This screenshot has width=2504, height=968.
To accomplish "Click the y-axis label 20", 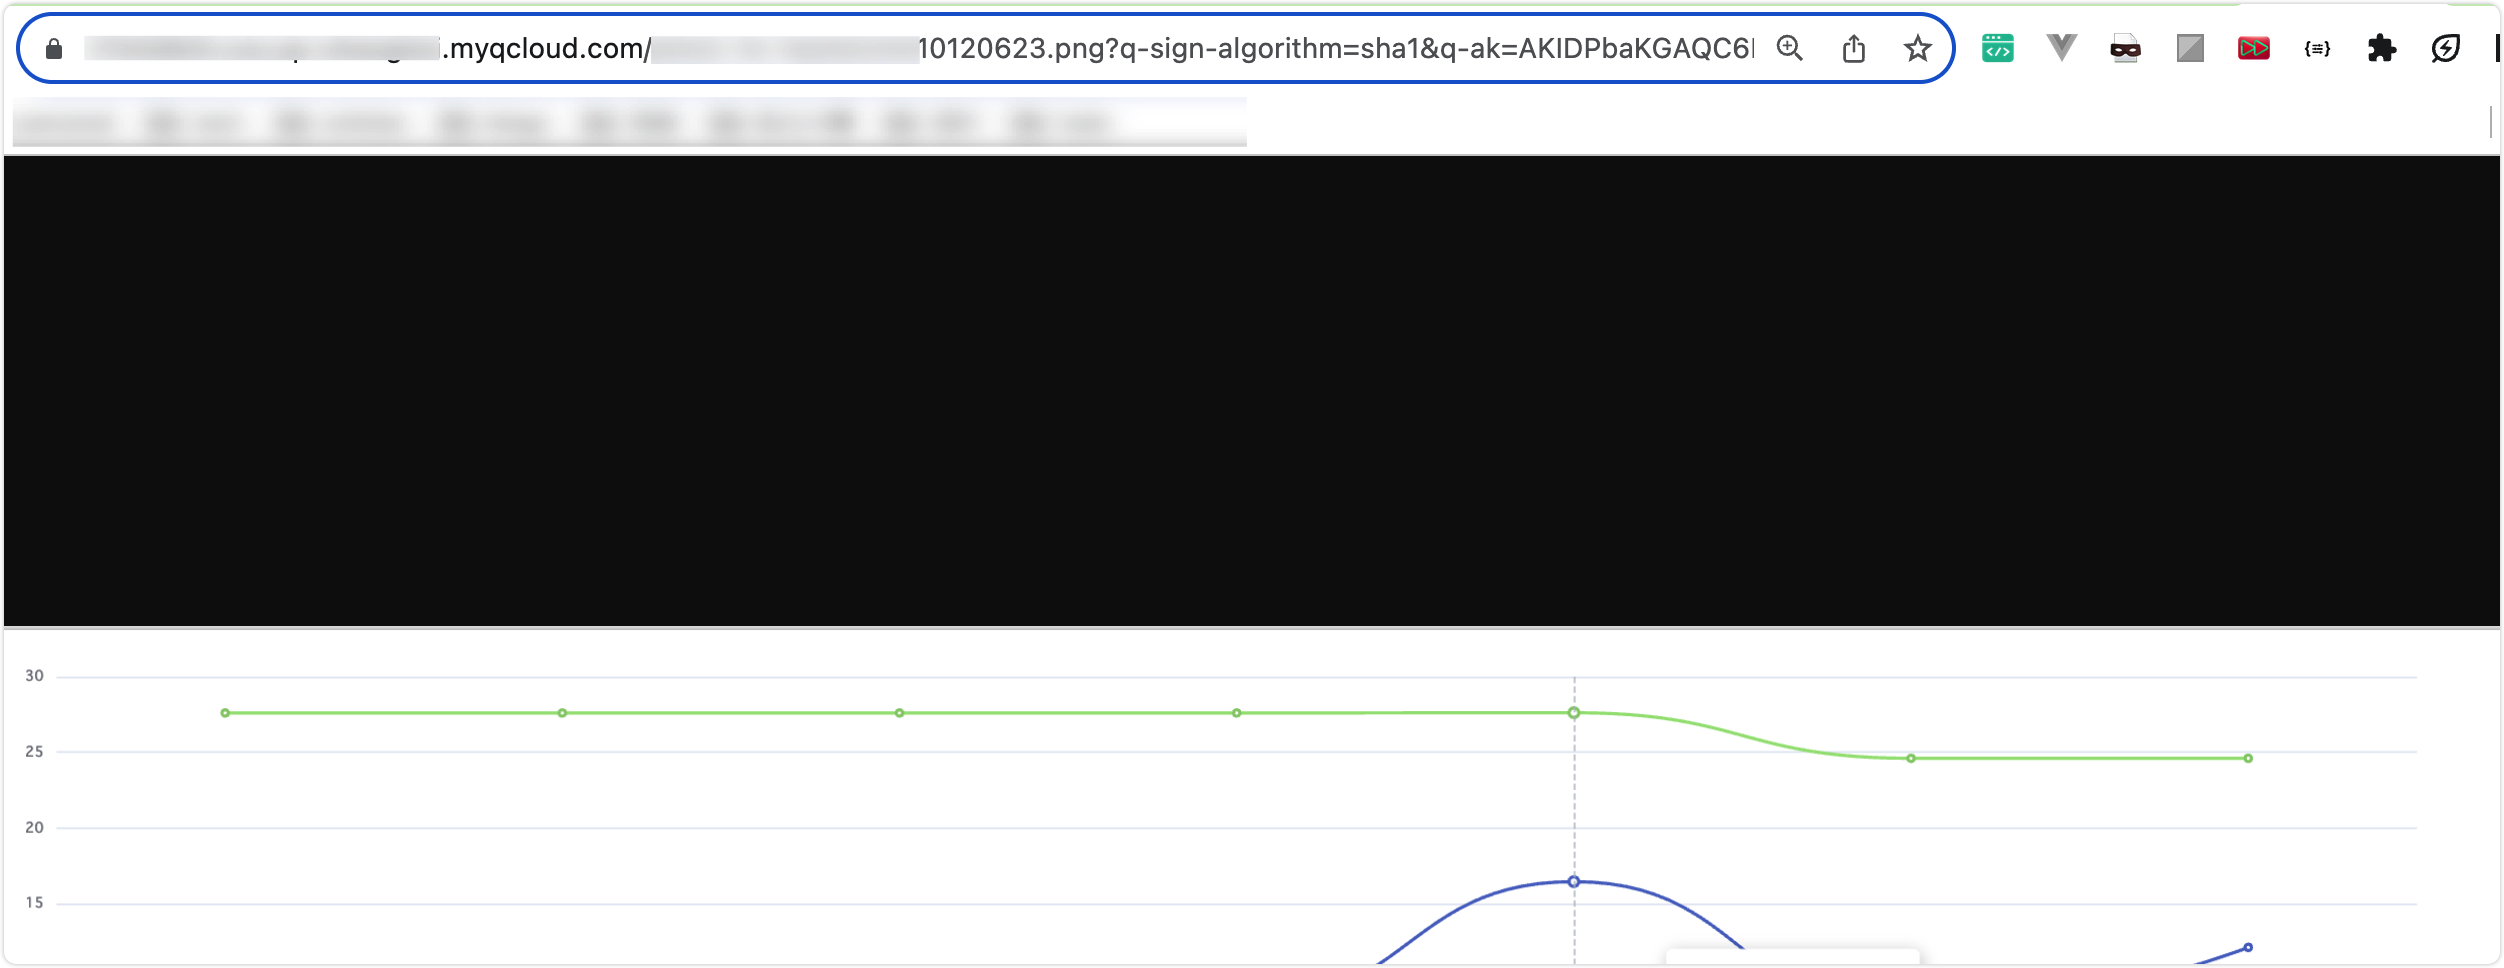I will [34, 828].
